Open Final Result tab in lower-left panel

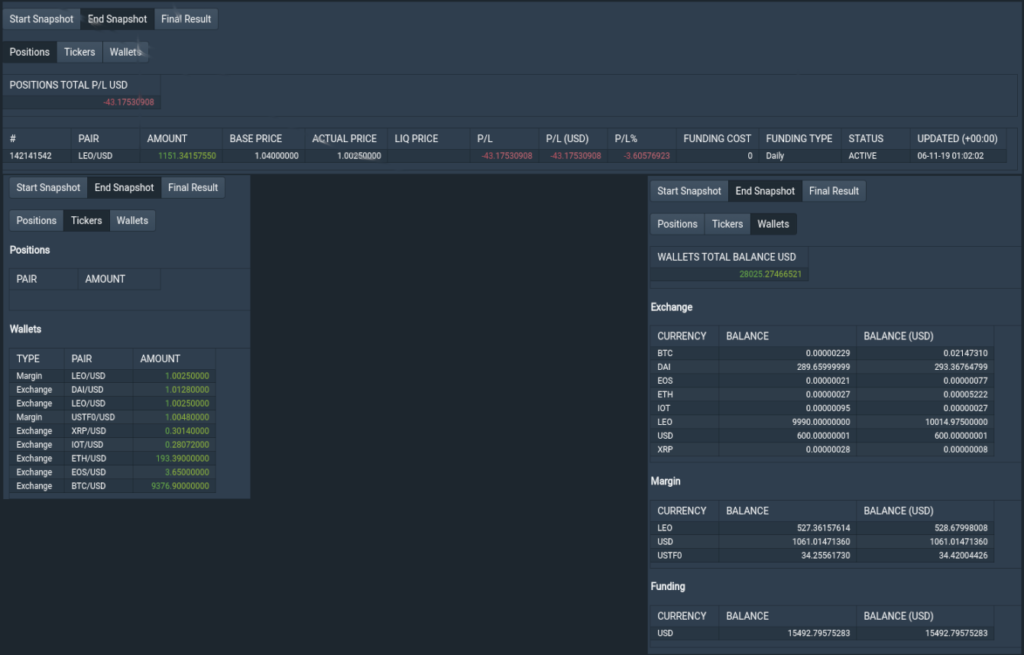point(193,188)
